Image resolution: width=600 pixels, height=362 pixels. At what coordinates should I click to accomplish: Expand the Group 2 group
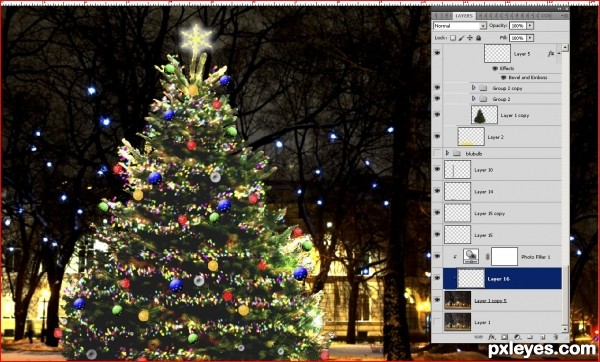coord(473,98)
